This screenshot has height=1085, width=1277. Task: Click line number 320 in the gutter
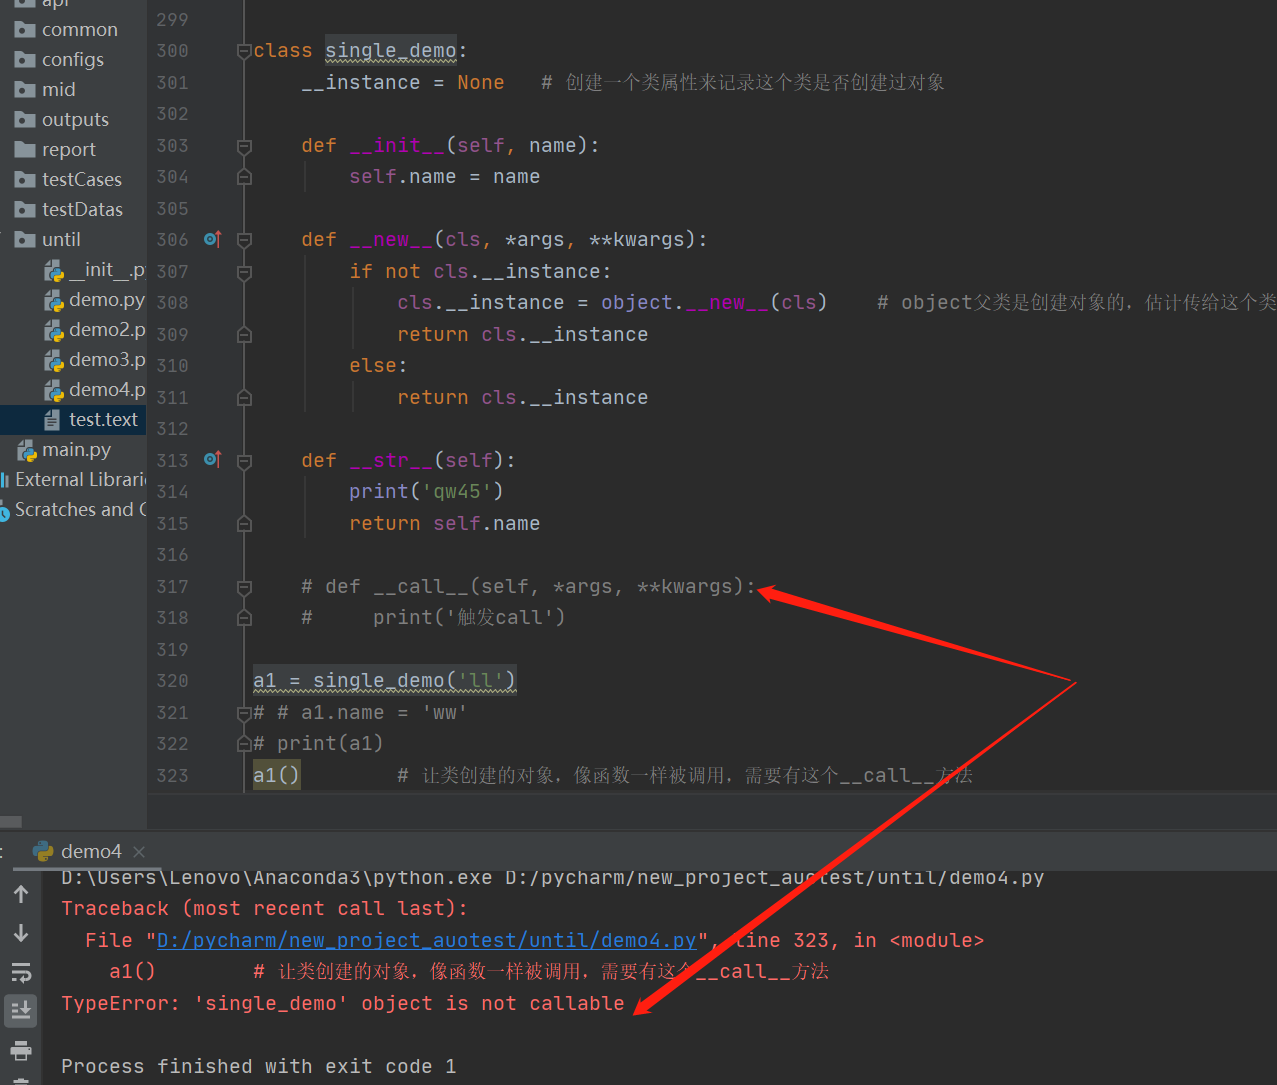point(172,681)
